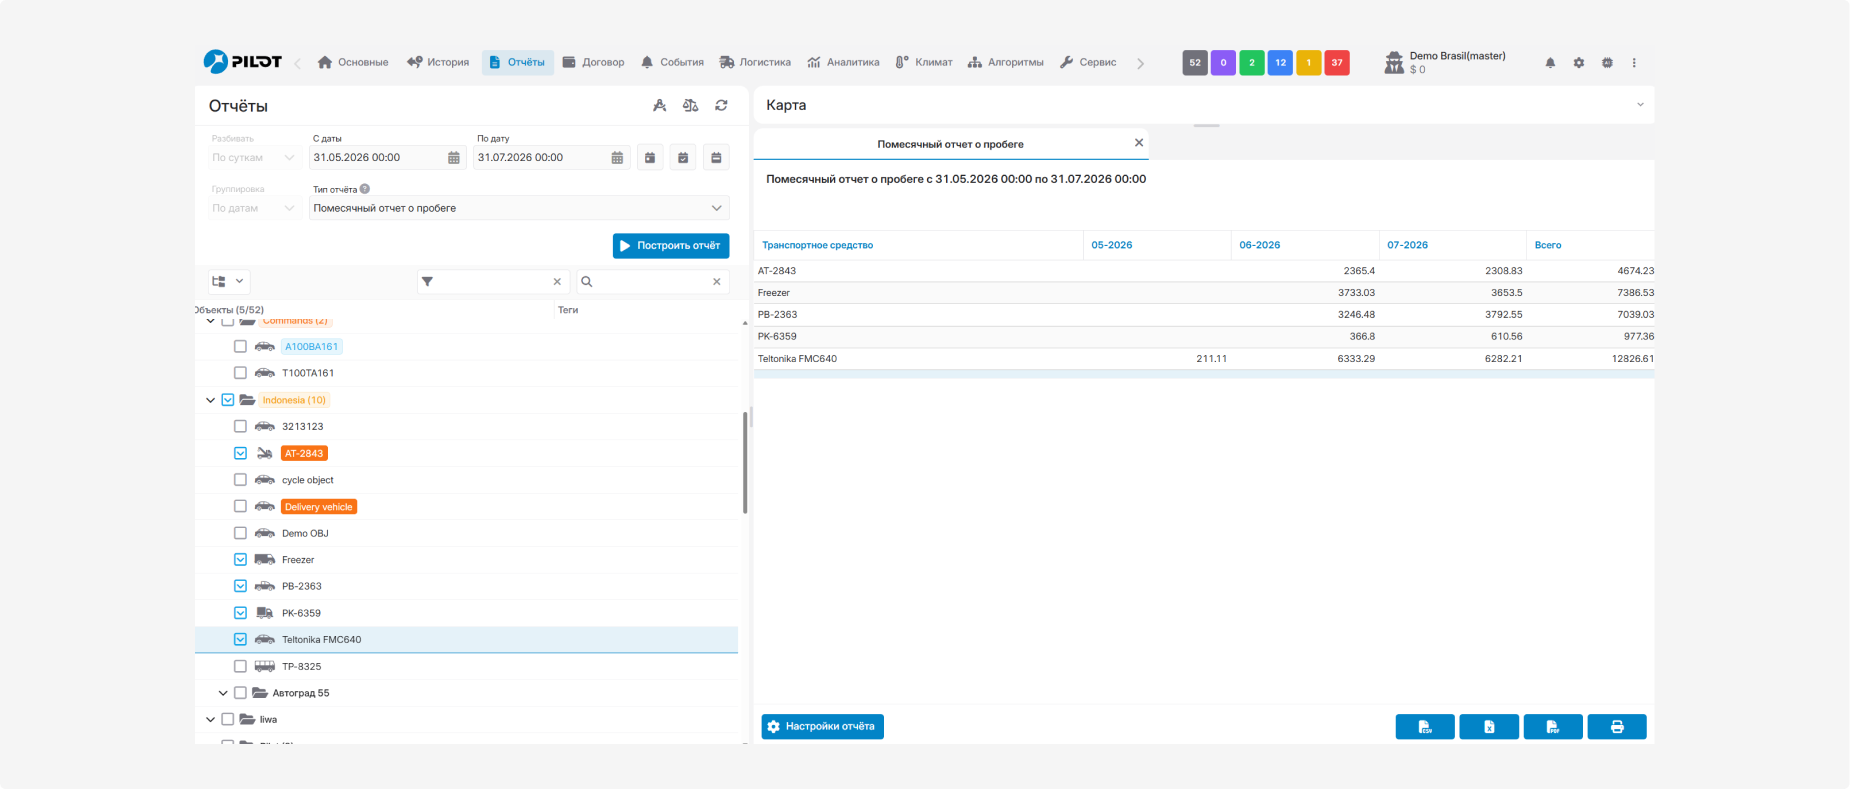Collapse the Автоград 55 group

pyautogui.click(x=223, y=693)
